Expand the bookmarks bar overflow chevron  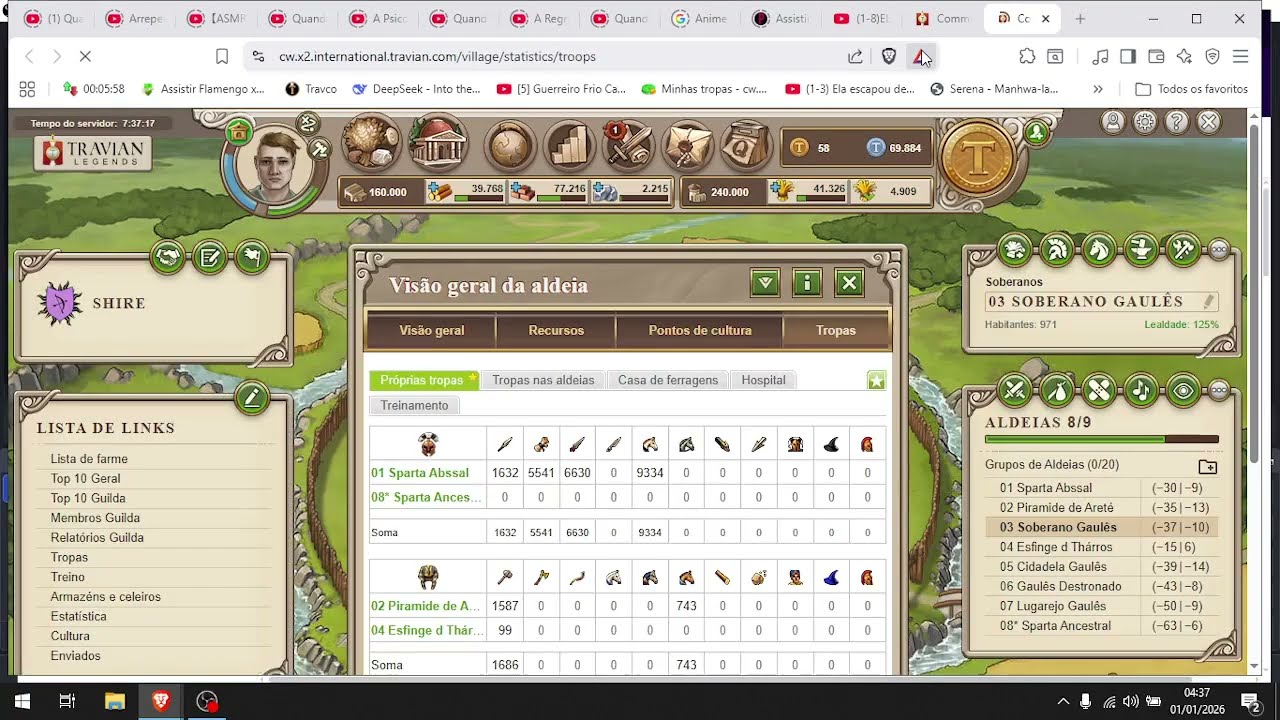1097,89
